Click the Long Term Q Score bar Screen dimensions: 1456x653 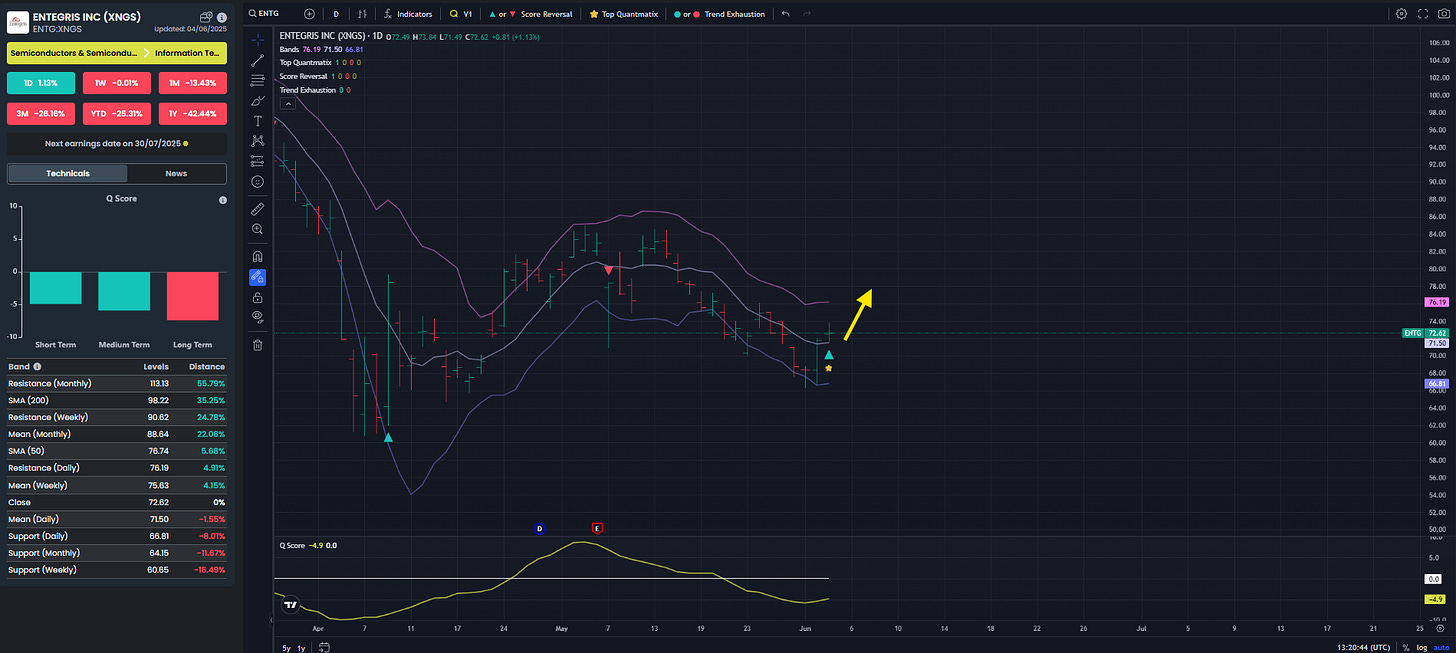(x=192, y=295)
